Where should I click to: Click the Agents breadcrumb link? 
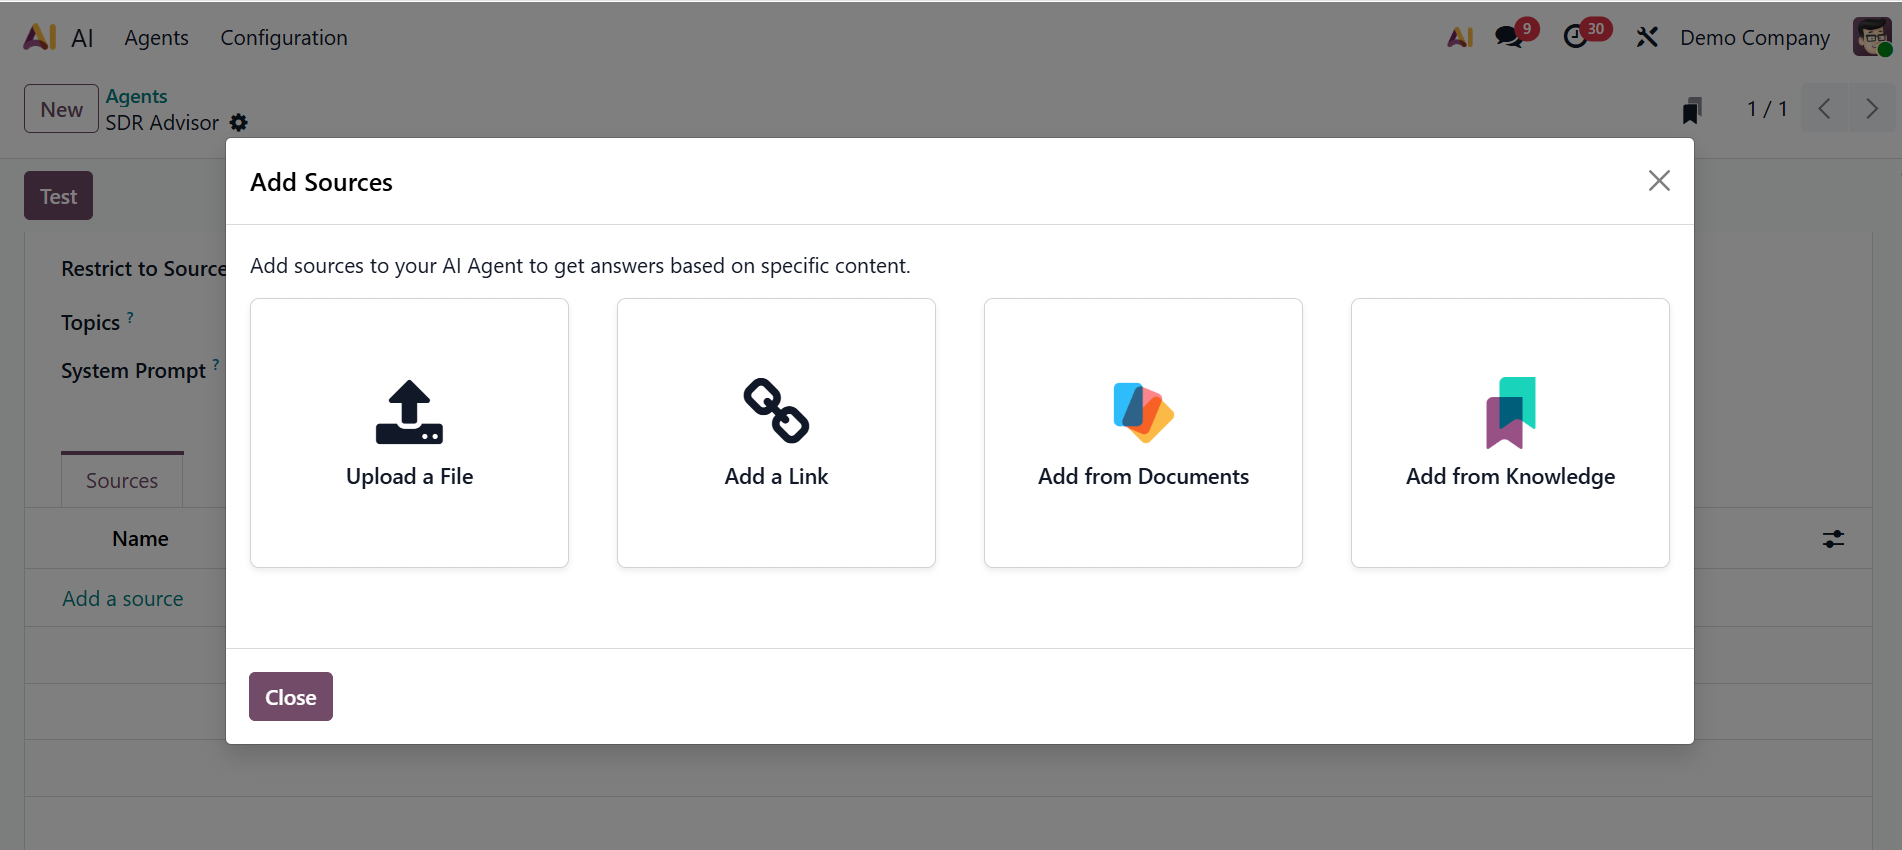pyautogui.click(x=136, y=96)
